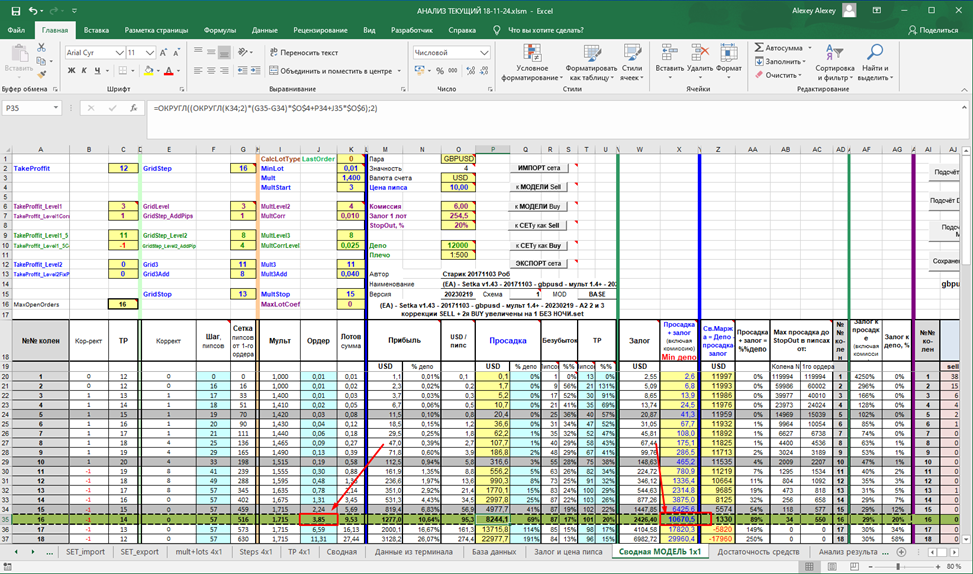Switch to Достаточность средств sheet tab
The width and height of the screenshot is (973, 574).
coord(758,552)
